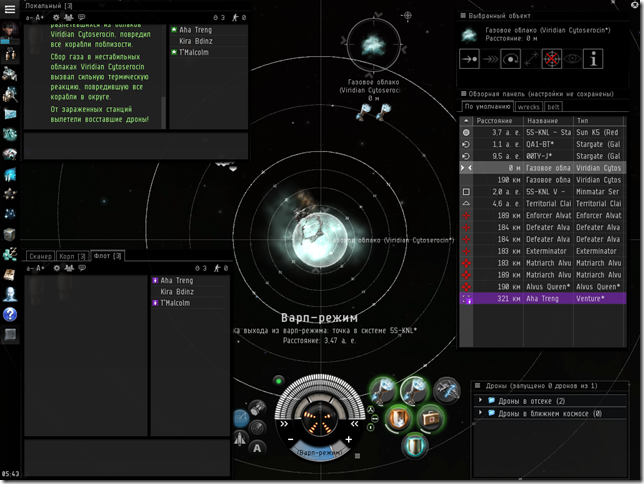This screenshot has height=484, width=644.
Task: Click the Fleet chat message input field
Action: [127, 457]
